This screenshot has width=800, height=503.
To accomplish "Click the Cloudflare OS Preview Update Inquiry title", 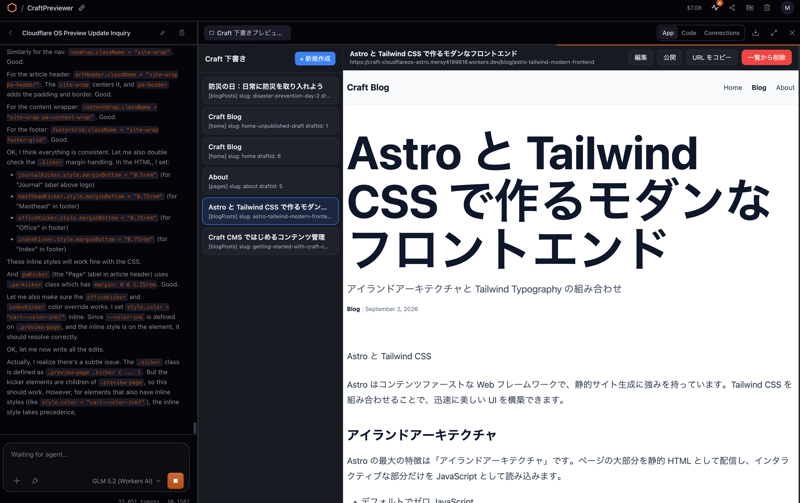I will pos(76,33).
